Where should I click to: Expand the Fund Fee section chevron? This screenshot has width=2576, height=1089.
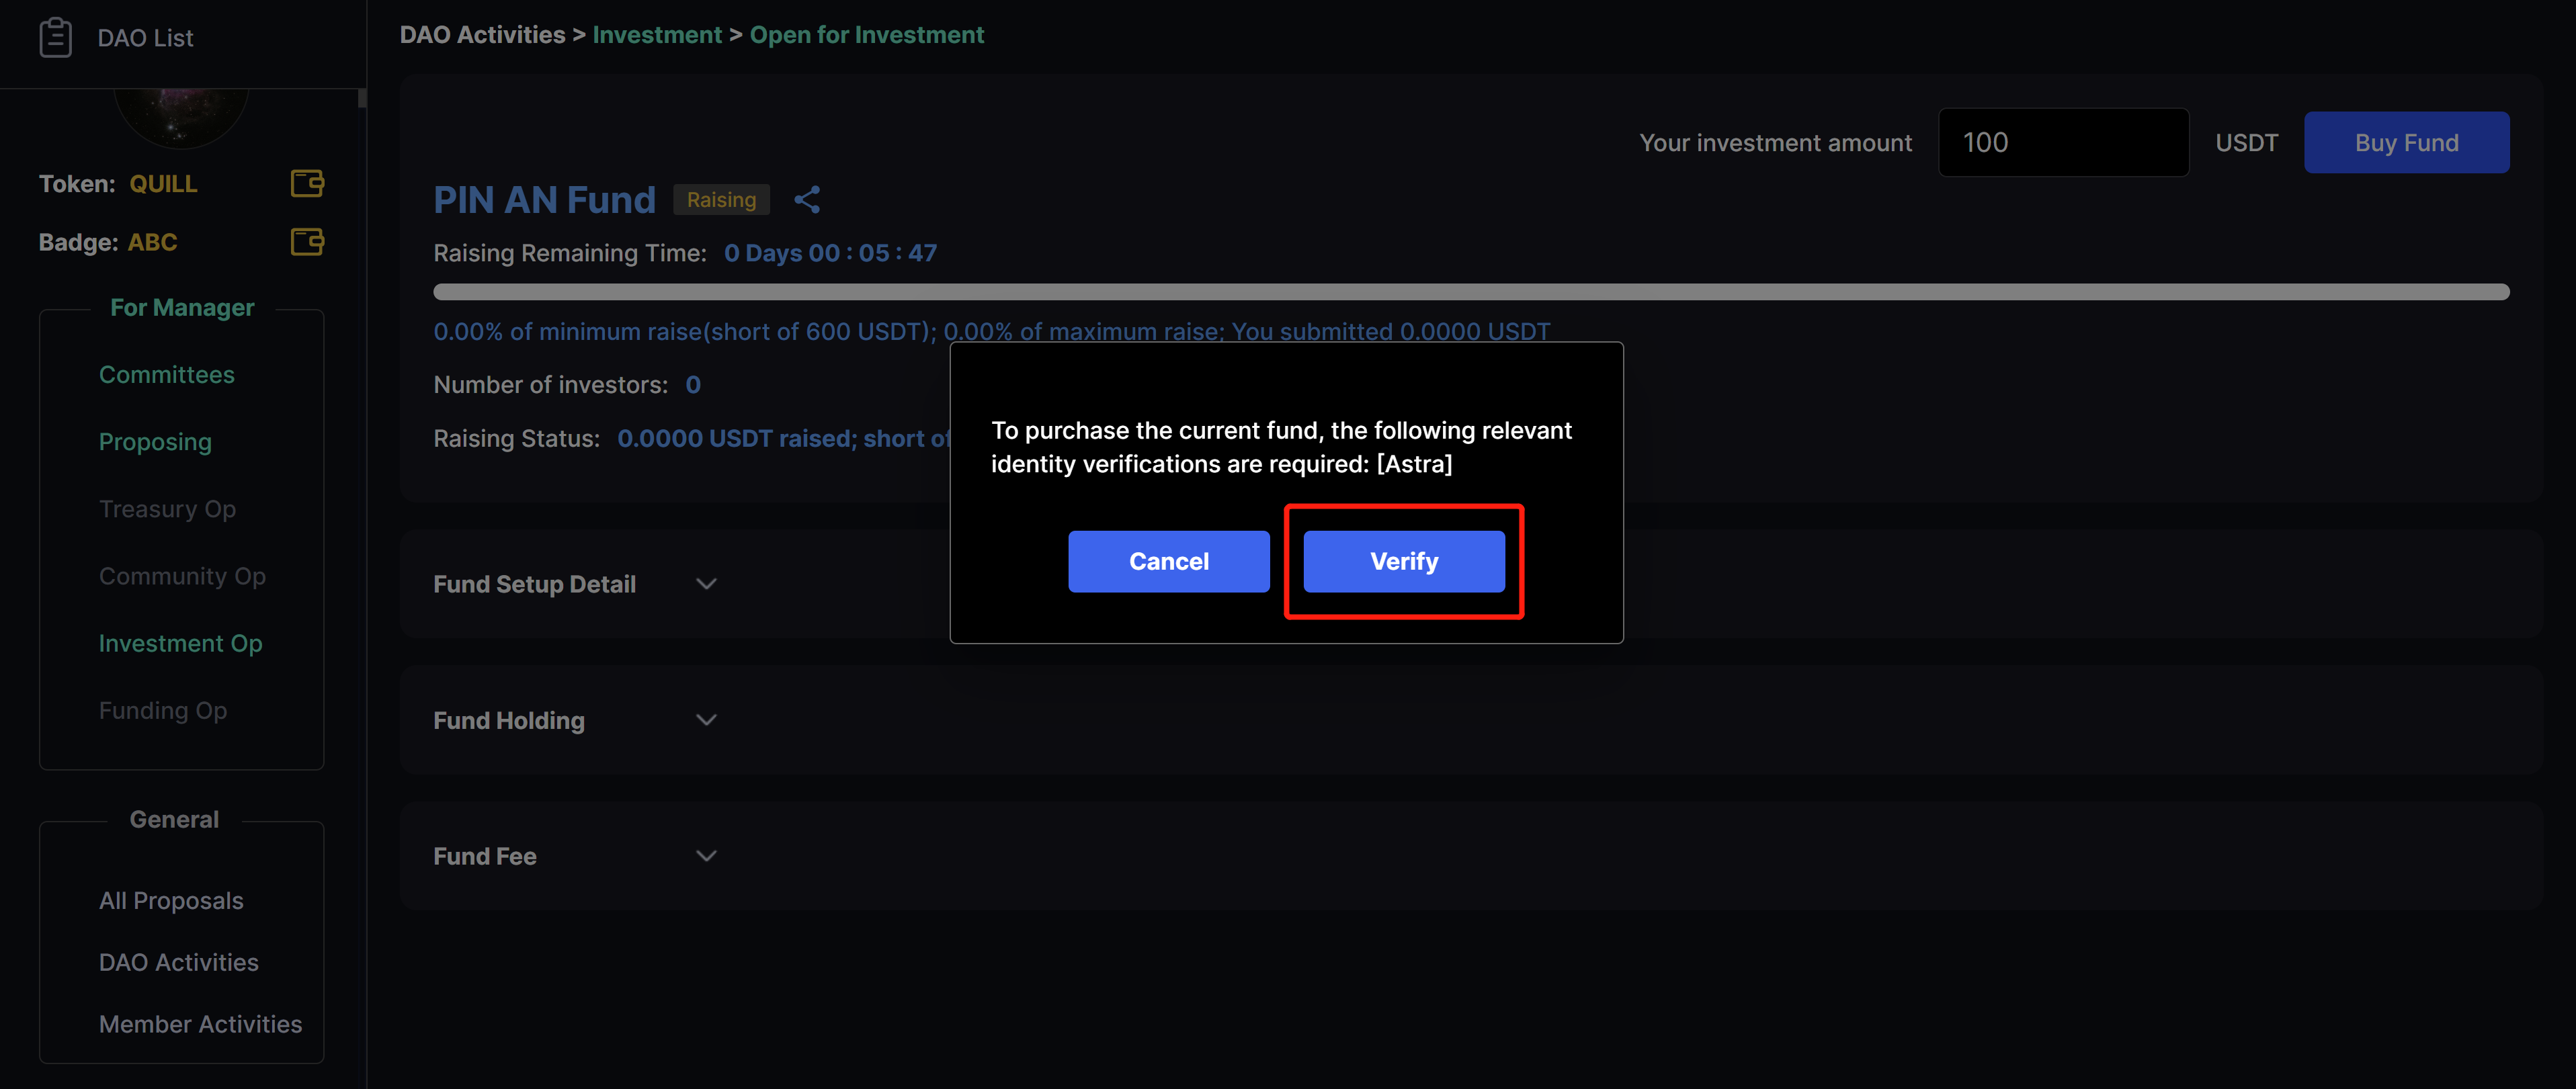coord(706,856)
